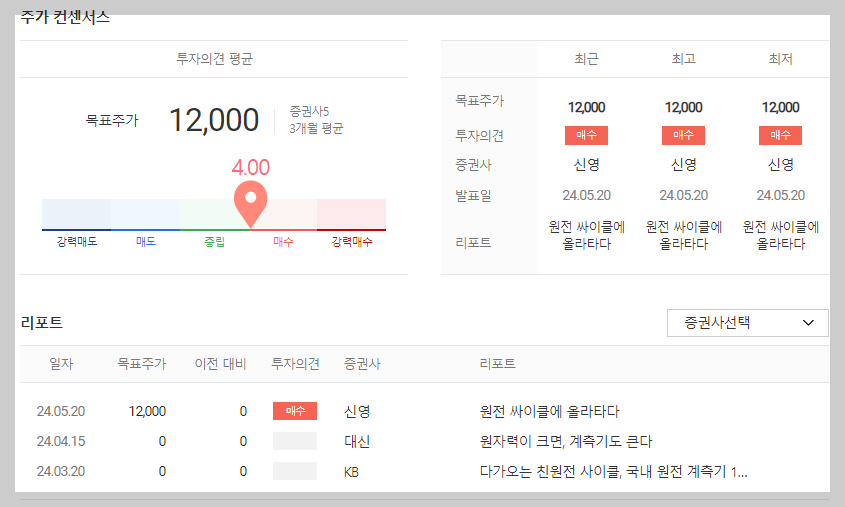Click the 투자의견 column header in report table
The width and height of the screenshot is (845, 507).
click(295, 364)
